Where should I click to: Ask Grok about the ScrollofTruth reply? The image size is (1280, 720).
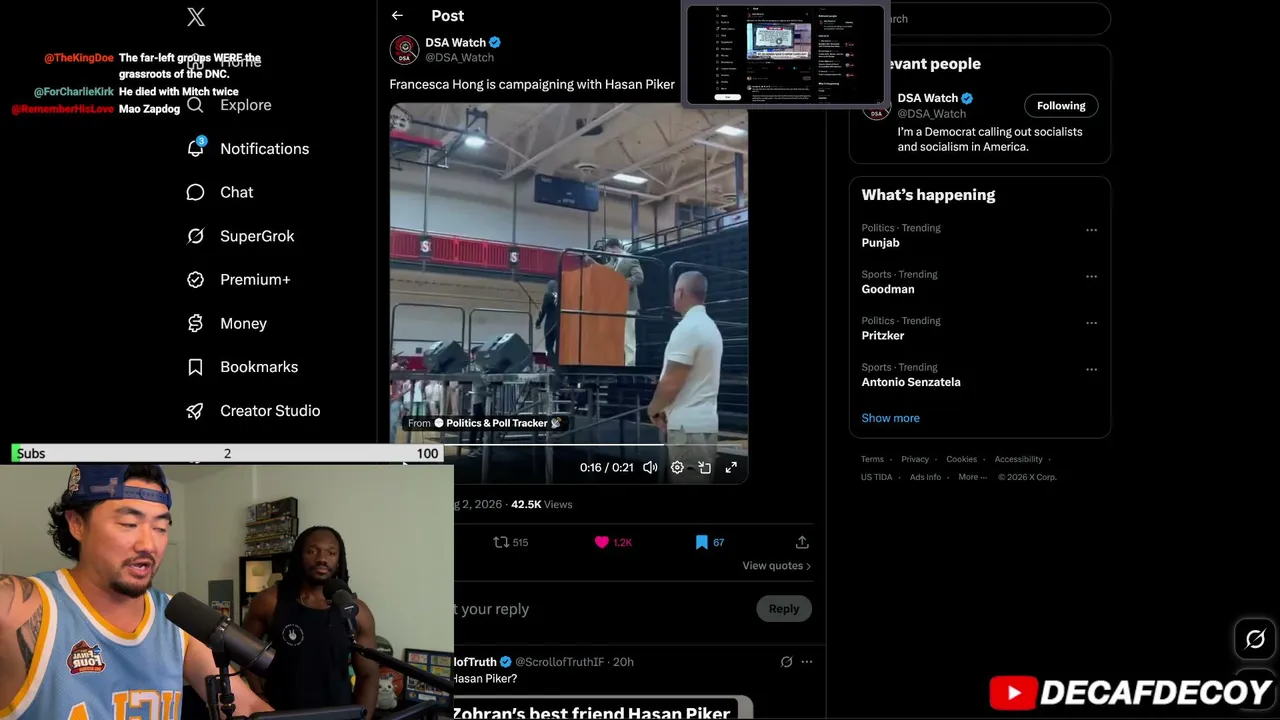coord(786,662)
